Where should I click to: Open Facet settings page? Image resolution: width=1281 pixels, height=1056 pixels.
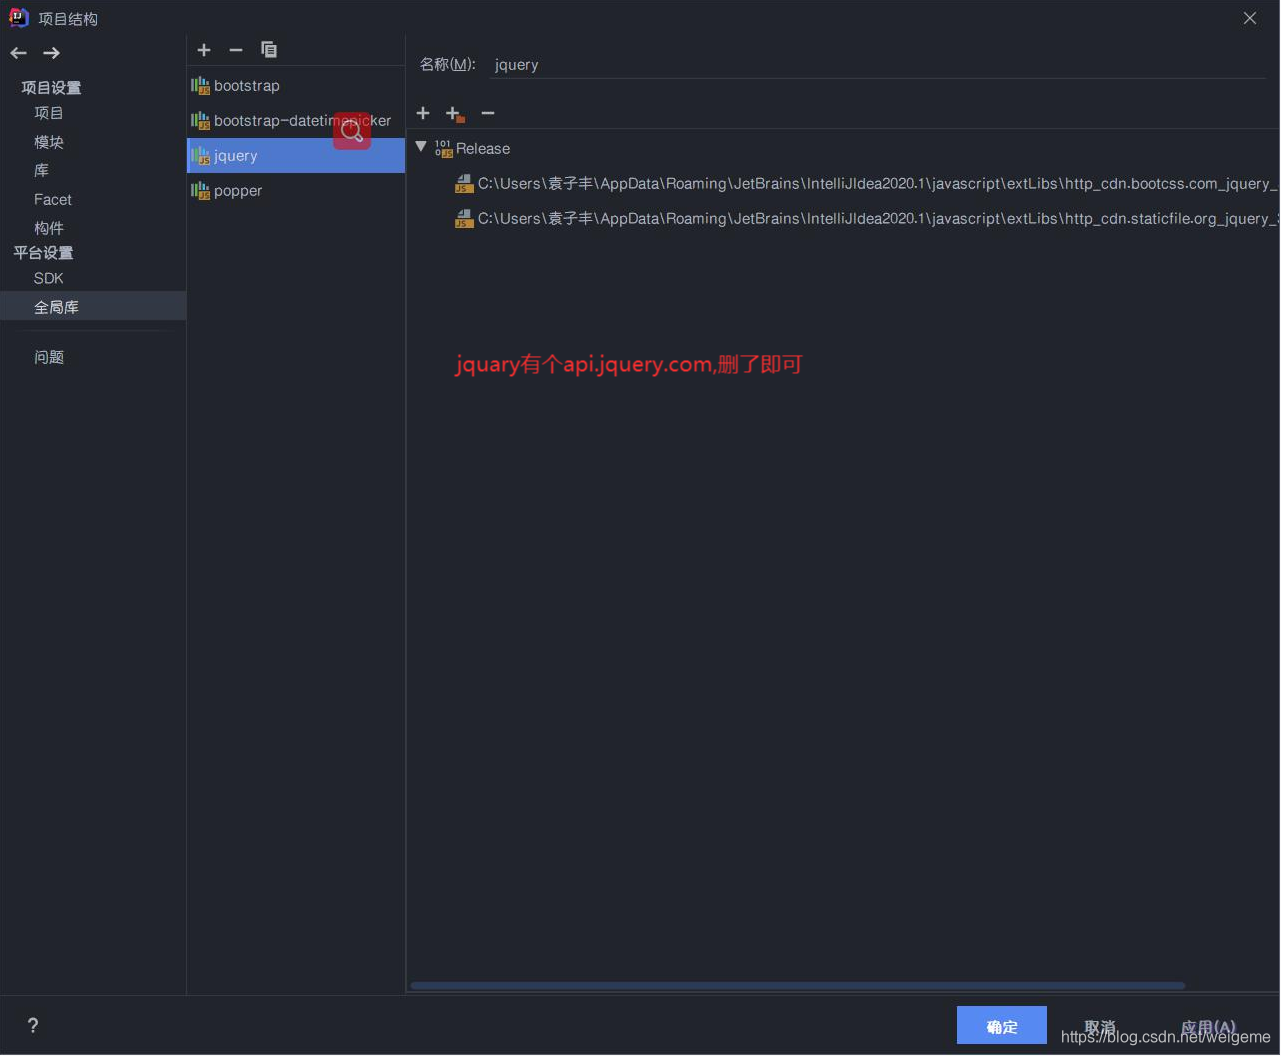pos(53,199)
